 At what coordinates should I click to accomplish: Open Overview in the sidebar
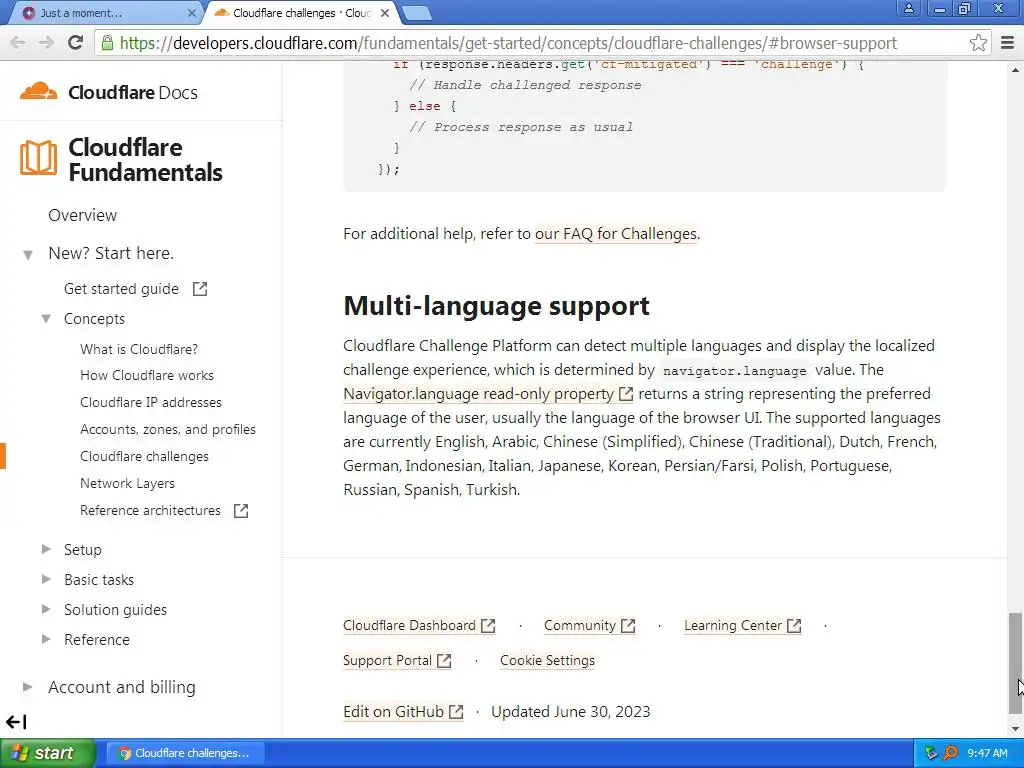(x=82, y=216)
